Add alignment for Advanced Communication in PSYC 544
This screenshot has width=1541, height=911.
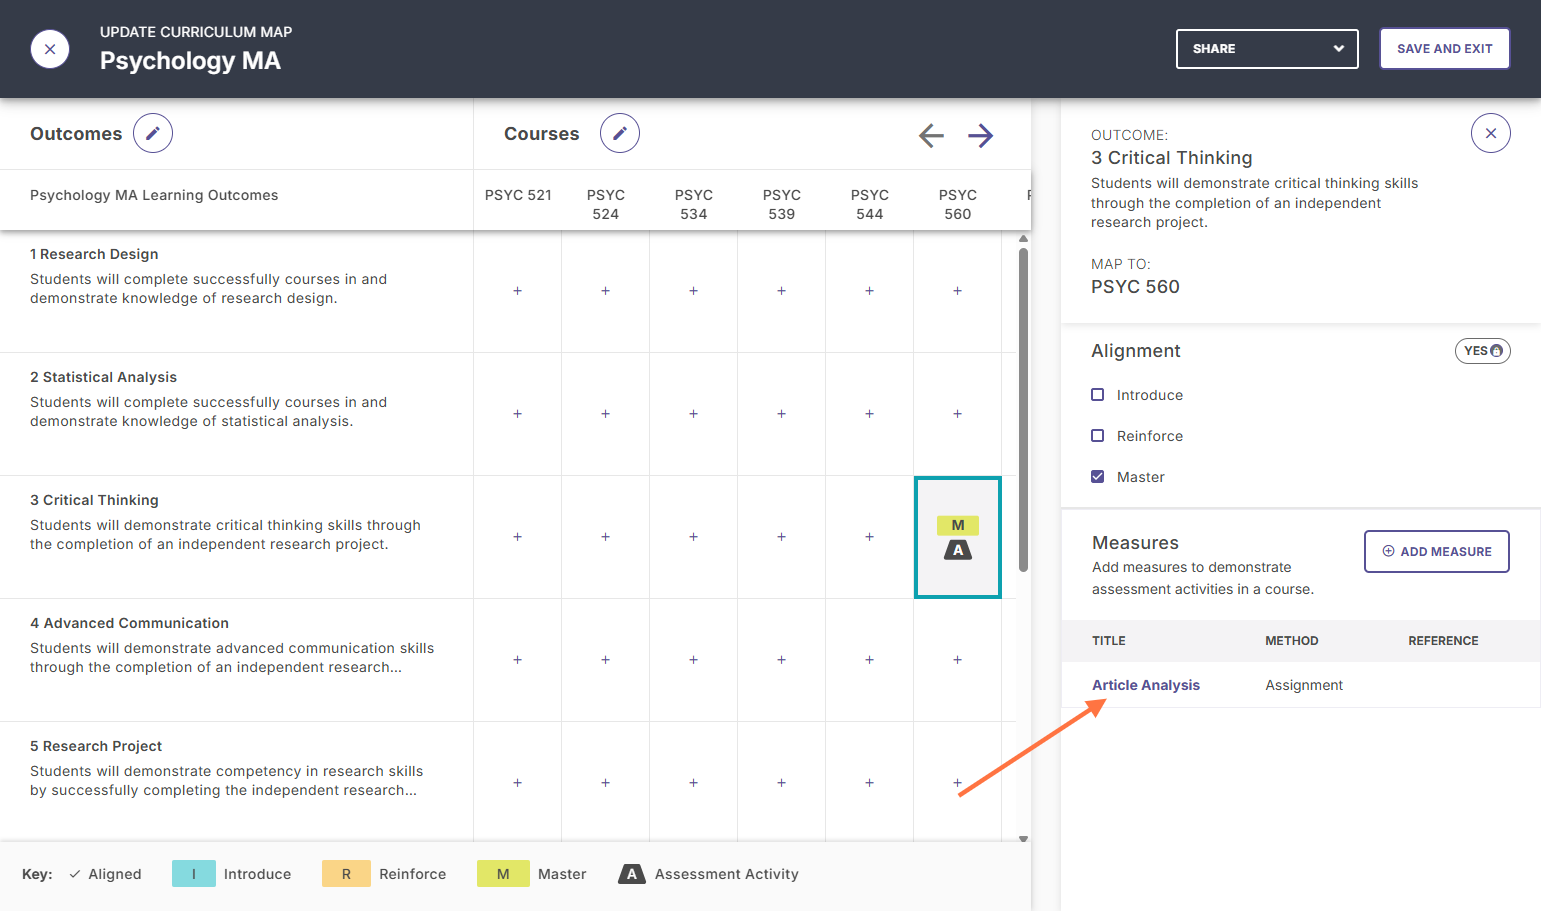869,660
